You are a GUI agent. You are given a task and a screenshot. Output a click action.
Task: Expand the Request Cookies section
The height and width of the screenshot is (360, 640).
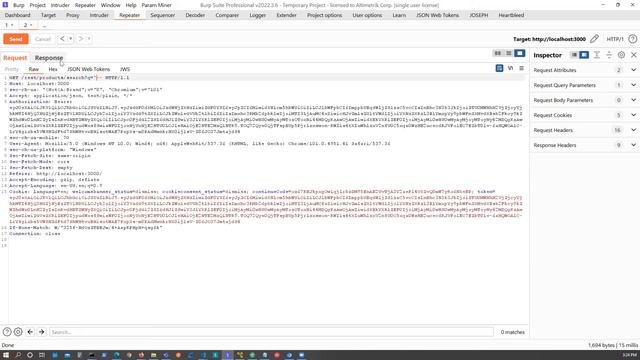click(x=584, y=115)
